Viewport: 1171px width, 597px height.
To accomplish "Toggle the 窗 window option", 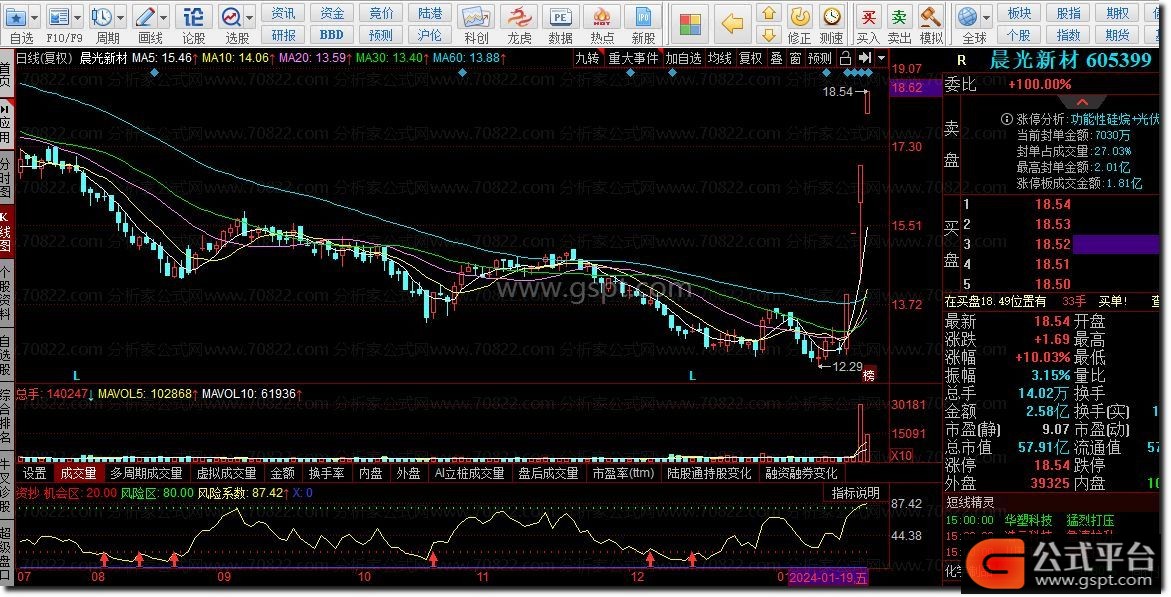I will click(x=795, y=58).
